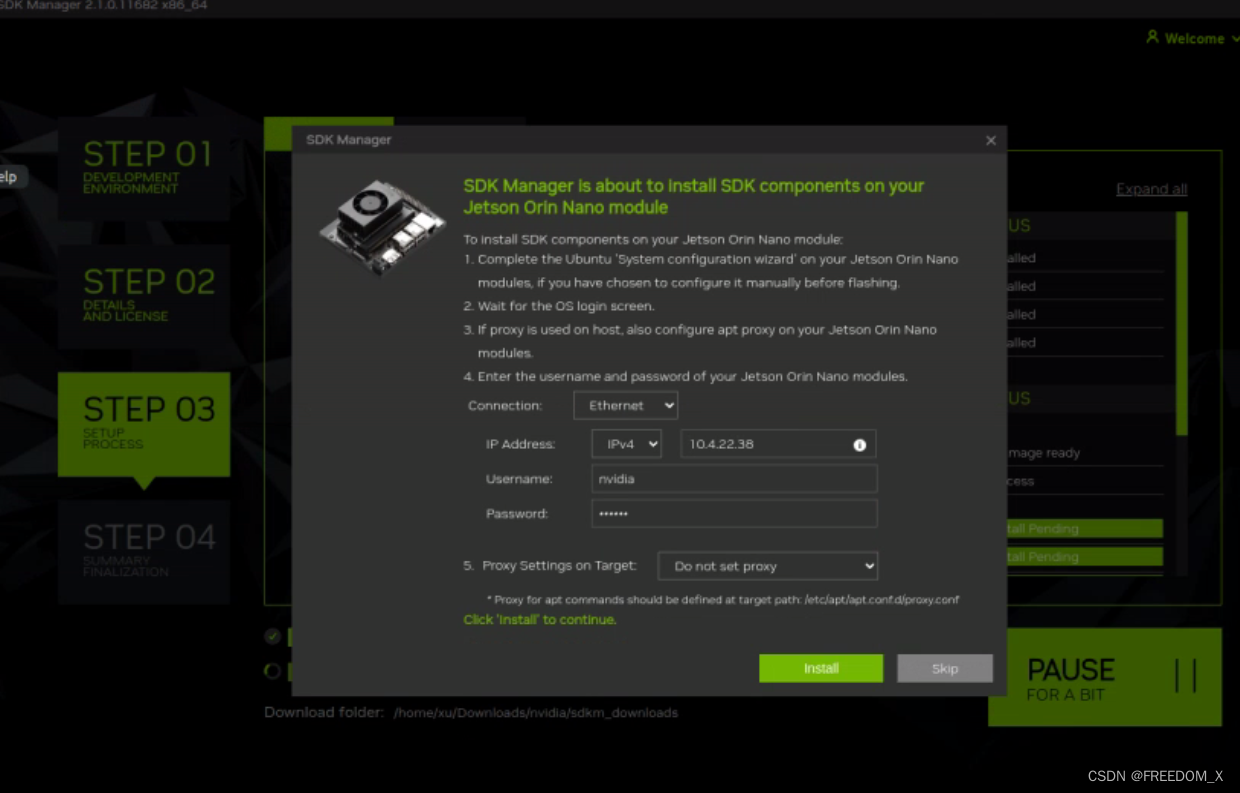
Task: Change the IPv4 address type dropdown
Action: [x=626, y=444]
